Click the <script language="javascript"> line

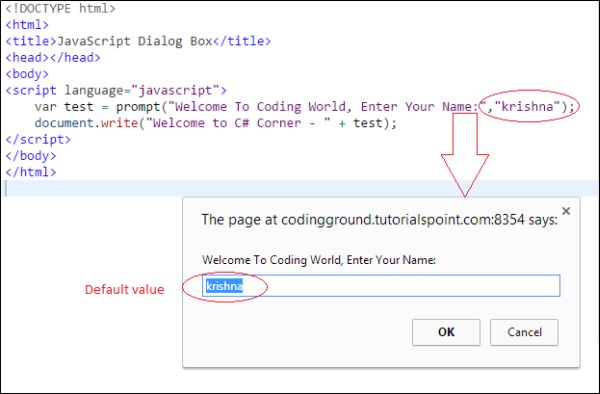(x=116, y=90)
